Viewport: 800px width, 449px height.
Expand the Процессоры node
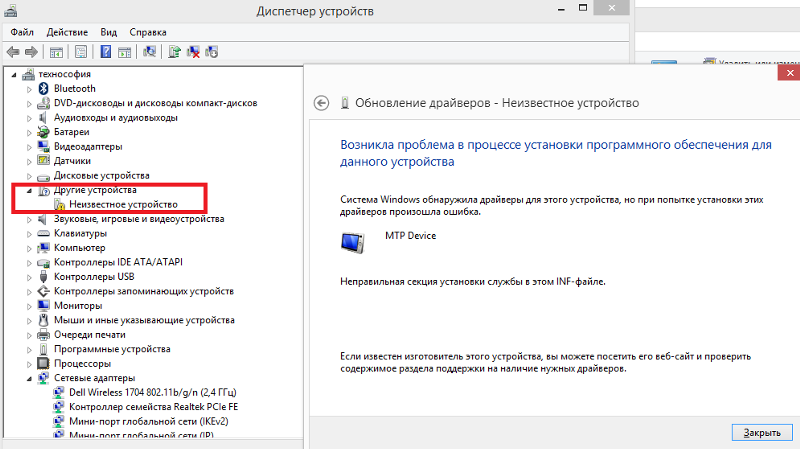click(x=29, y=364)
